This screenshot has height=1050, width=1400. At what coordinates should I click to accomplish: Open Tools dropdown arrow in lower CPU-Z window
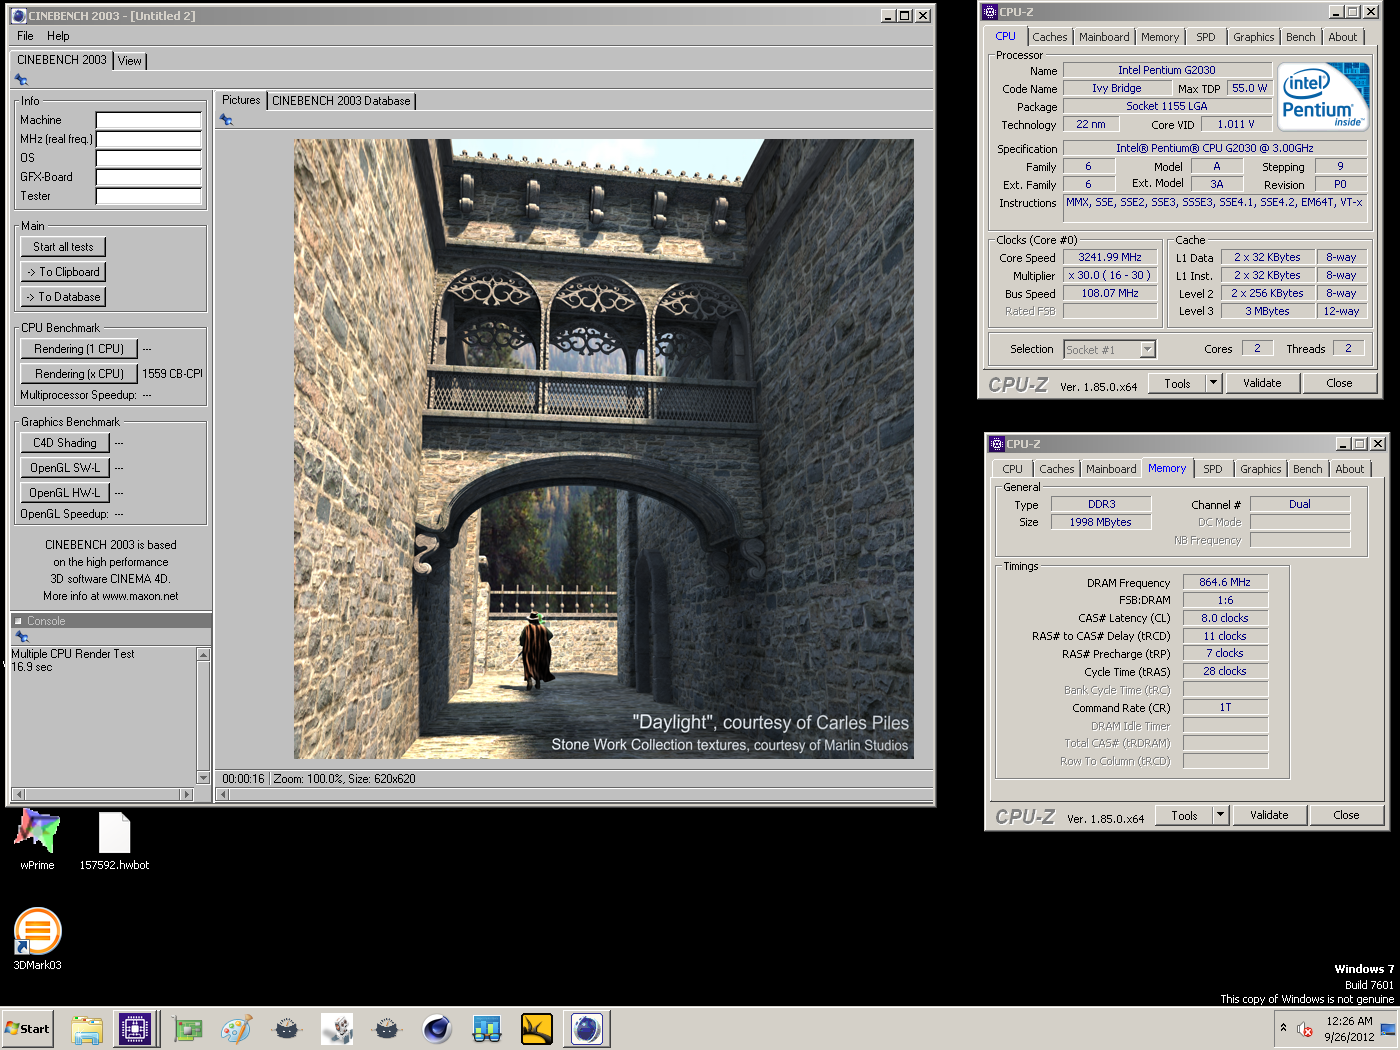pyautogui.click(x=1220, y=815)
